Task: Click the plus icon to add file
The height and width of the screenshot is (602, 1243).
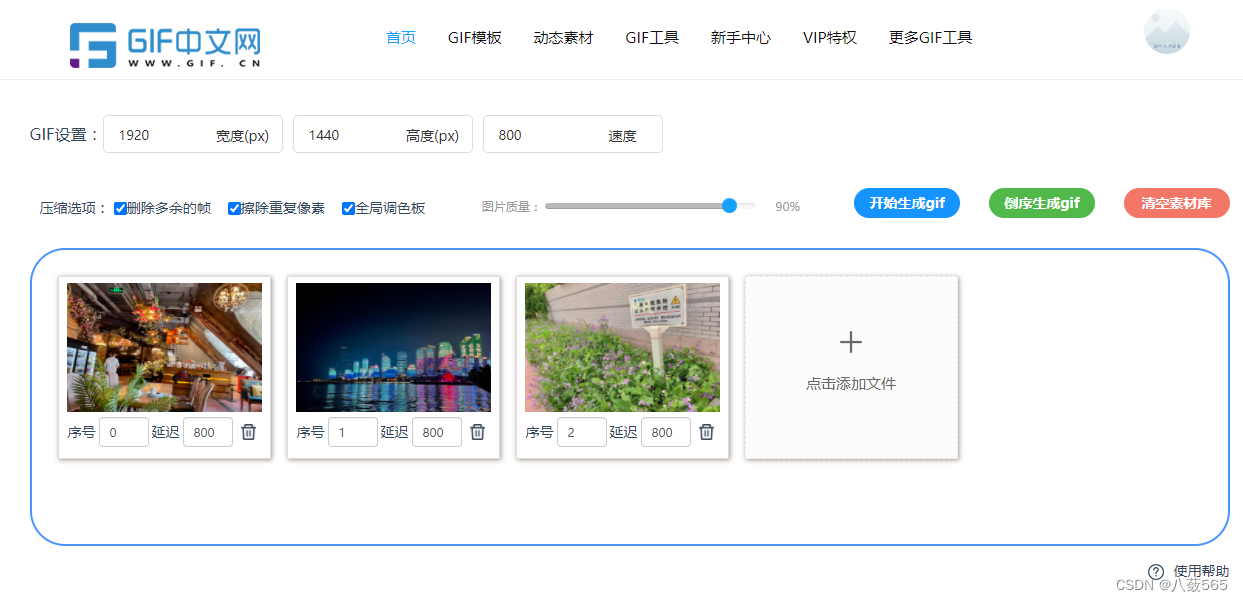Action: coord(851,343)
